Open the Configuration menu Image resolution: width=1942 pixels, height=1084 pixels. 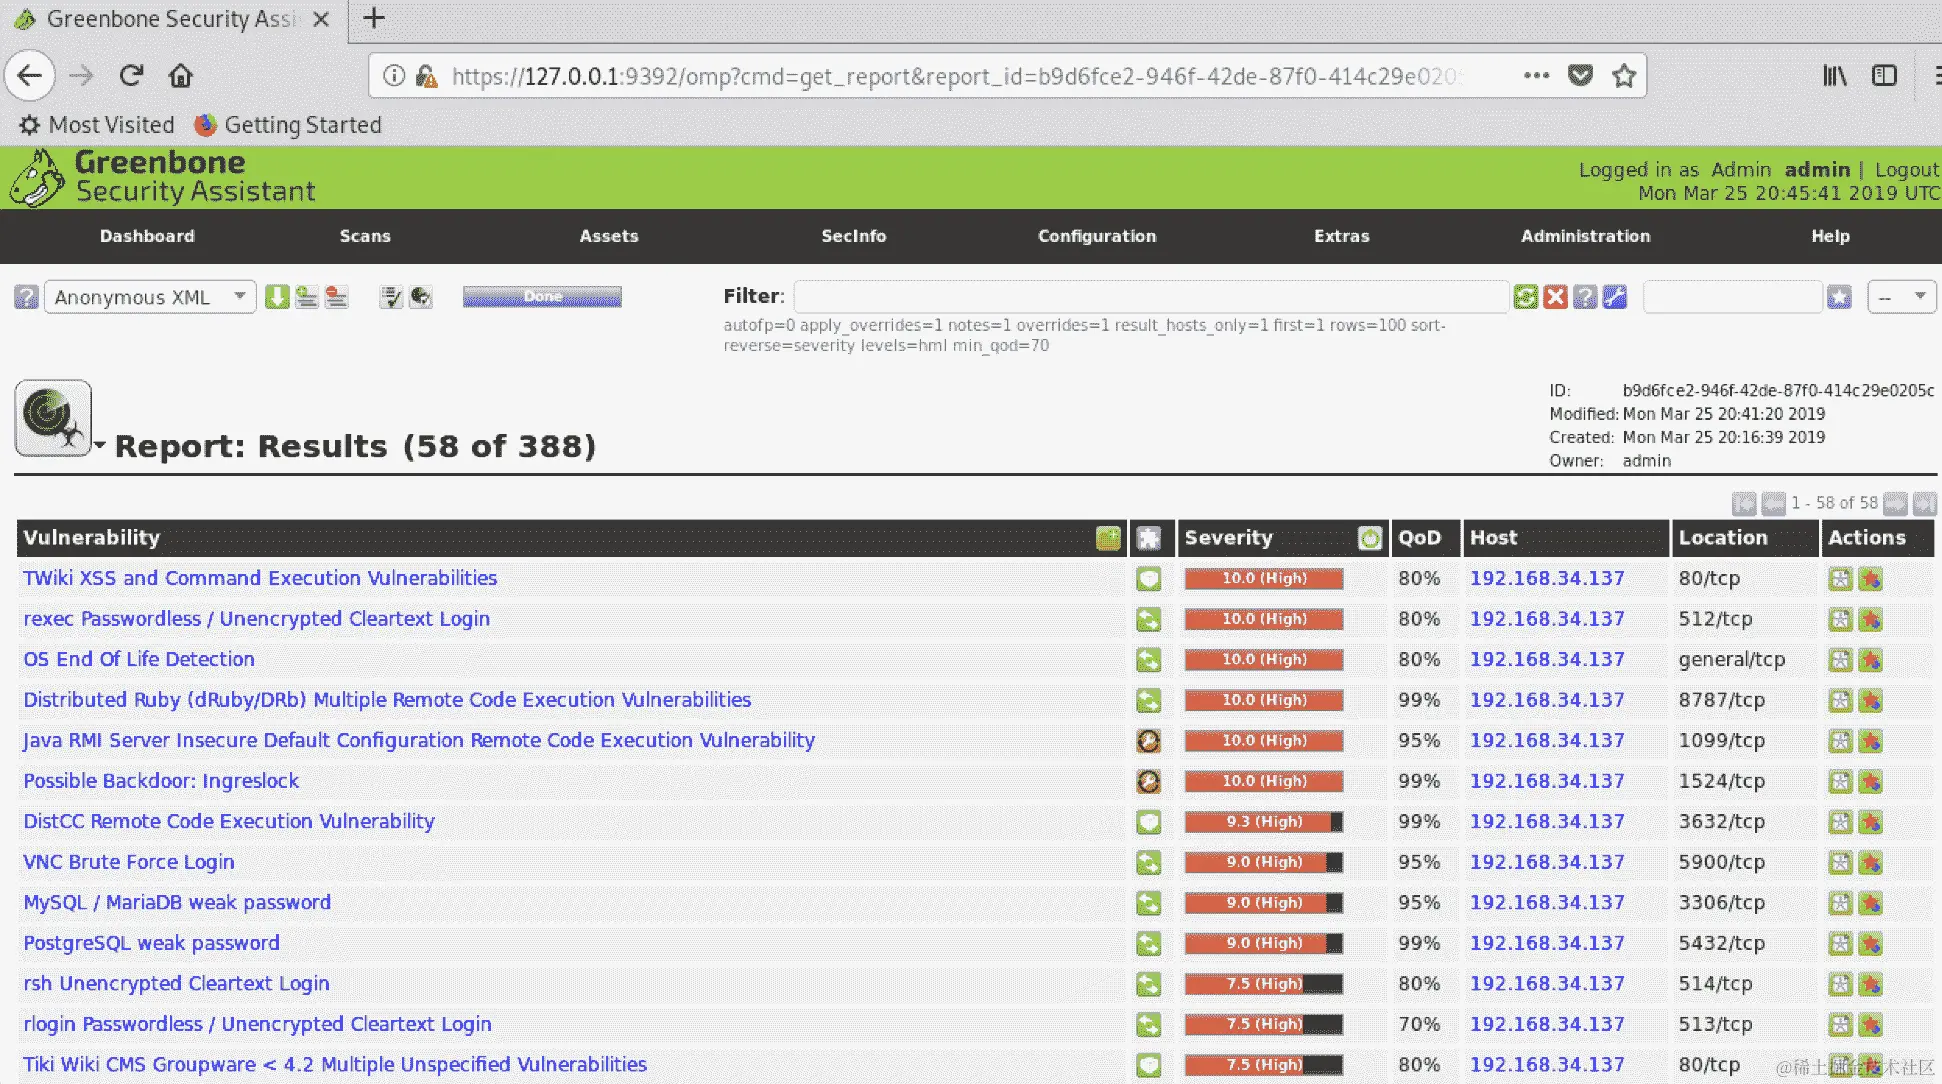(x=1096, y=236)
